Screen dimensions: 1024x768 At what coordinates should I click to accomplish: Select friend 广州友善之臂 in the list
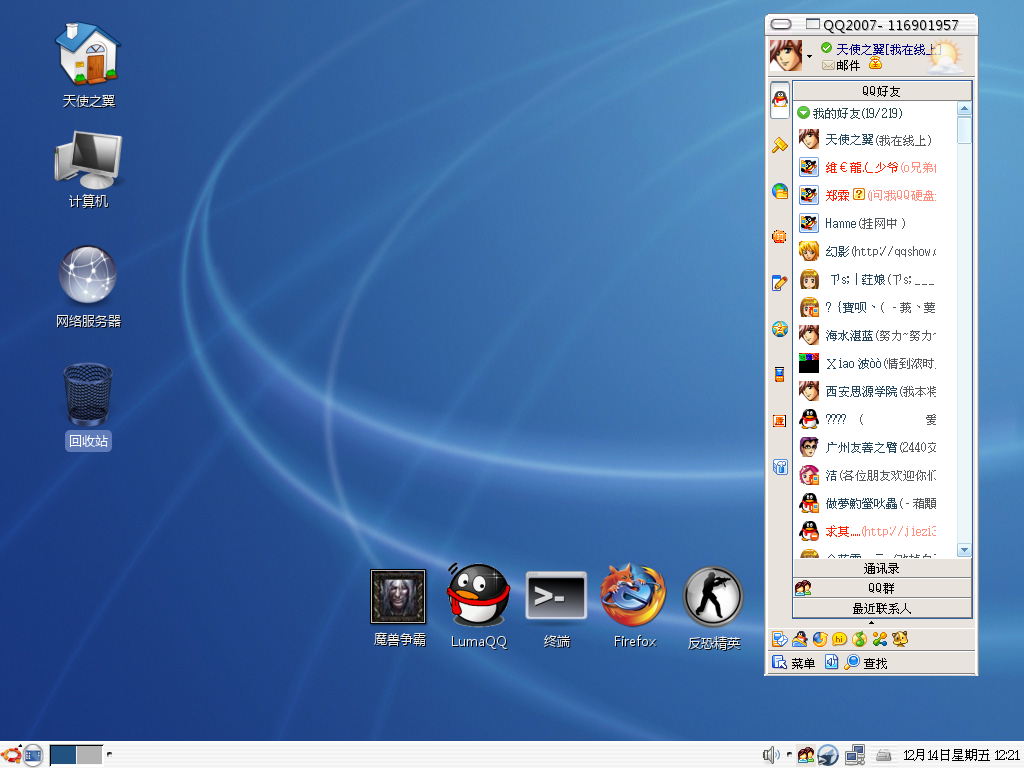pos(867,447)
